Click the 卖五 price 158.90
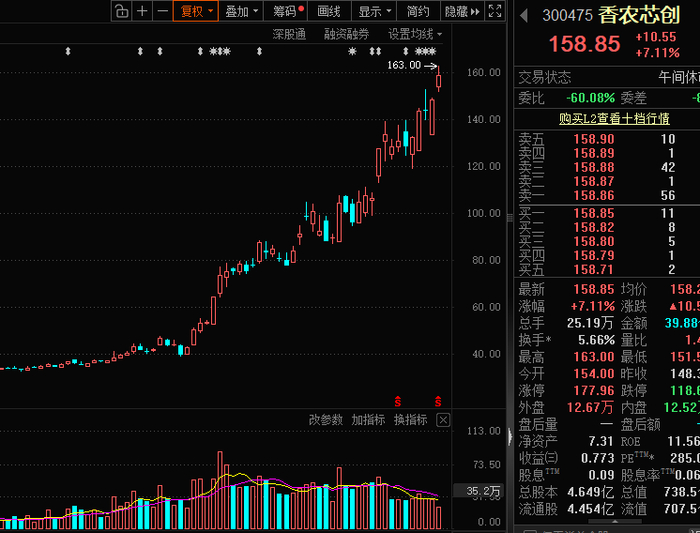Screen dimensions: 700x533 coord(594,139)
